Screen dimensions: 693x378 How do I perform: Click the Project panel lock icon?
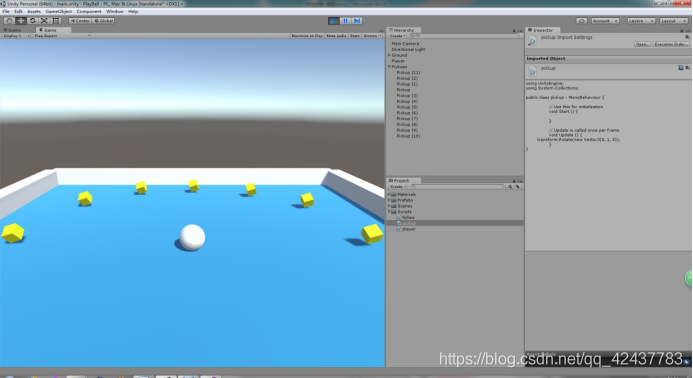click(x=514, y=181)
